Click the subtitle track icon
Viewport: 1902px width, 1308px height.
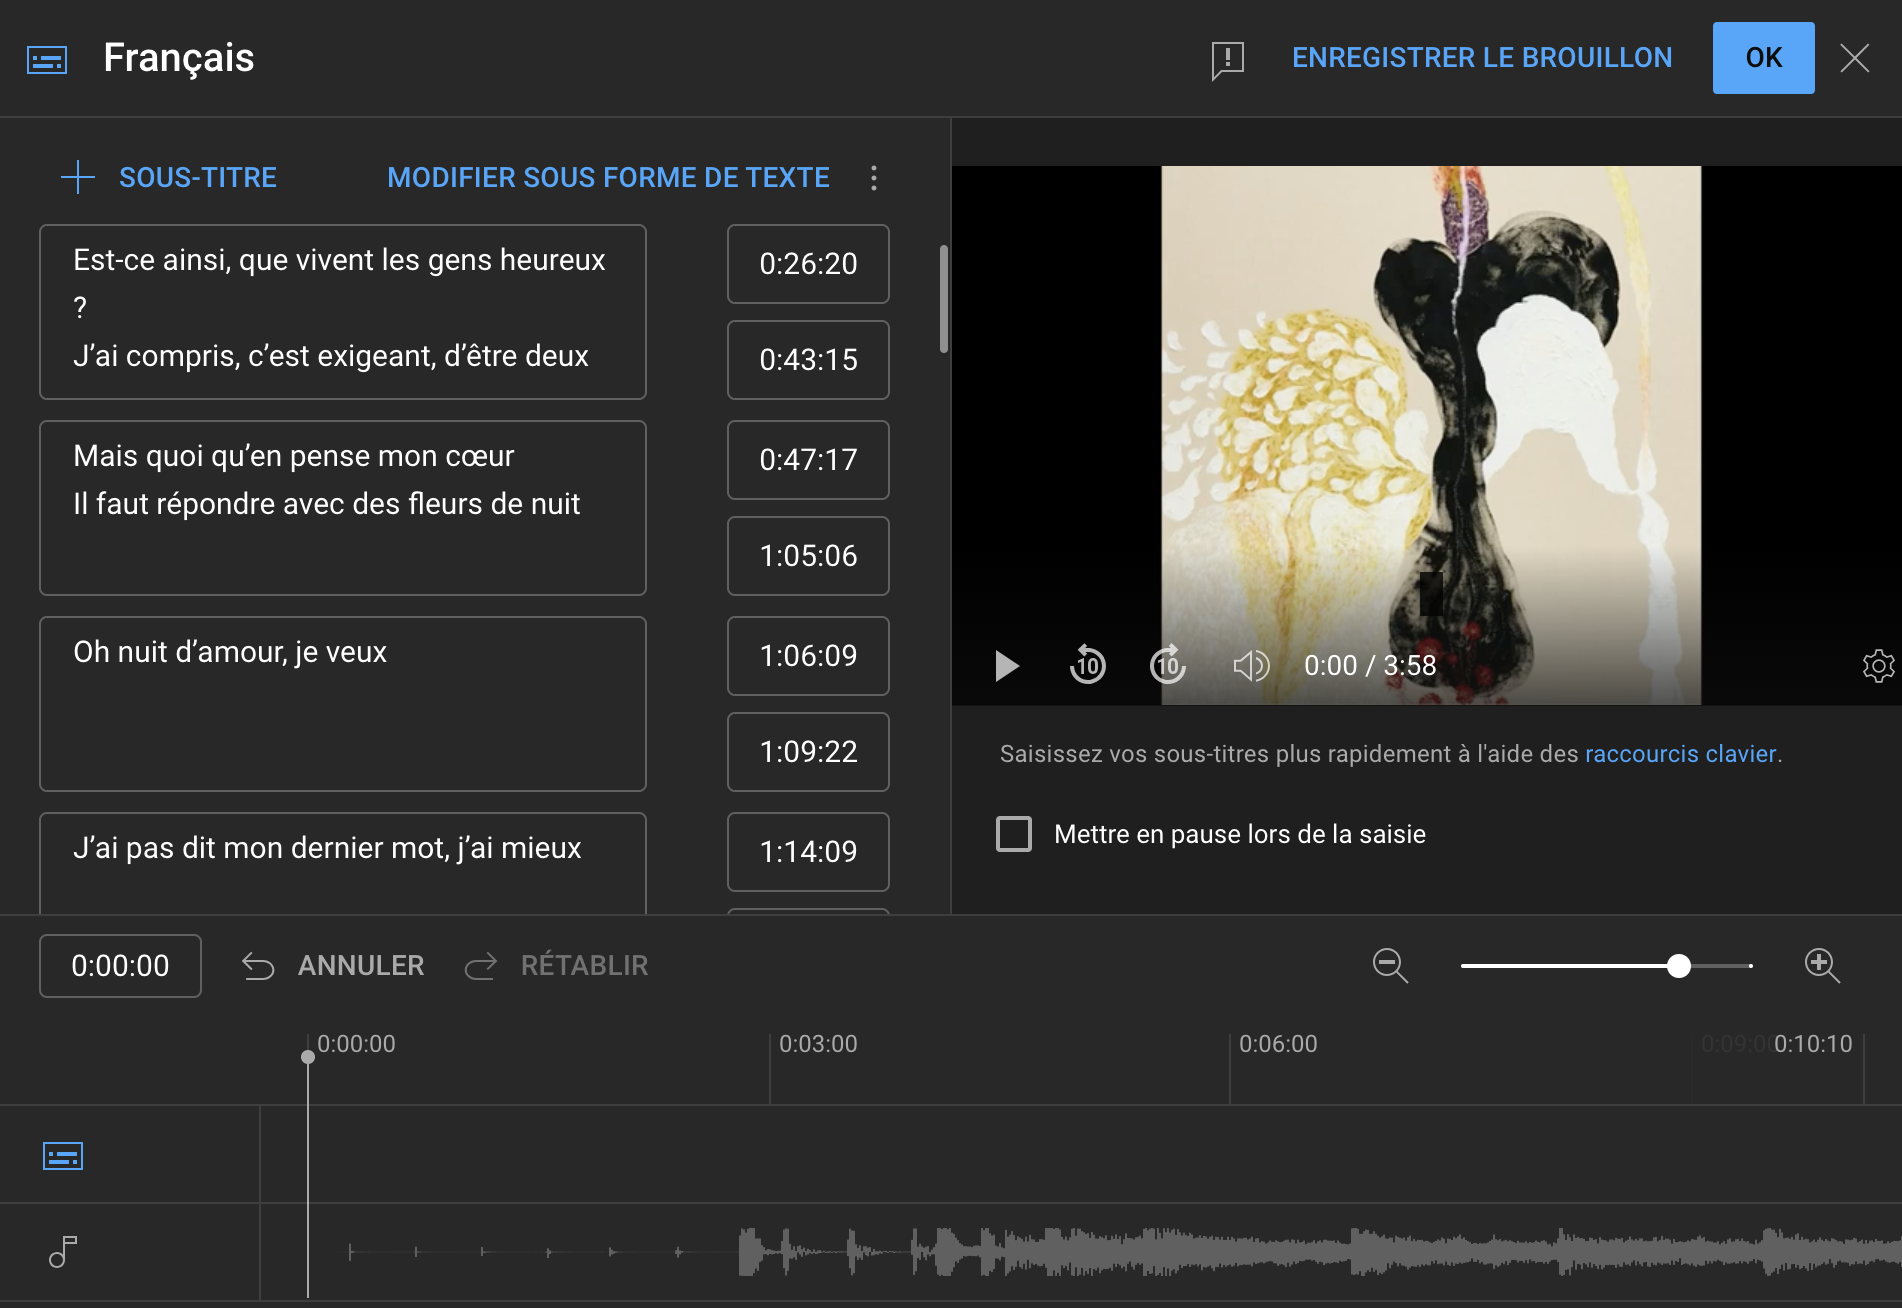click(x=63, y=1156)
